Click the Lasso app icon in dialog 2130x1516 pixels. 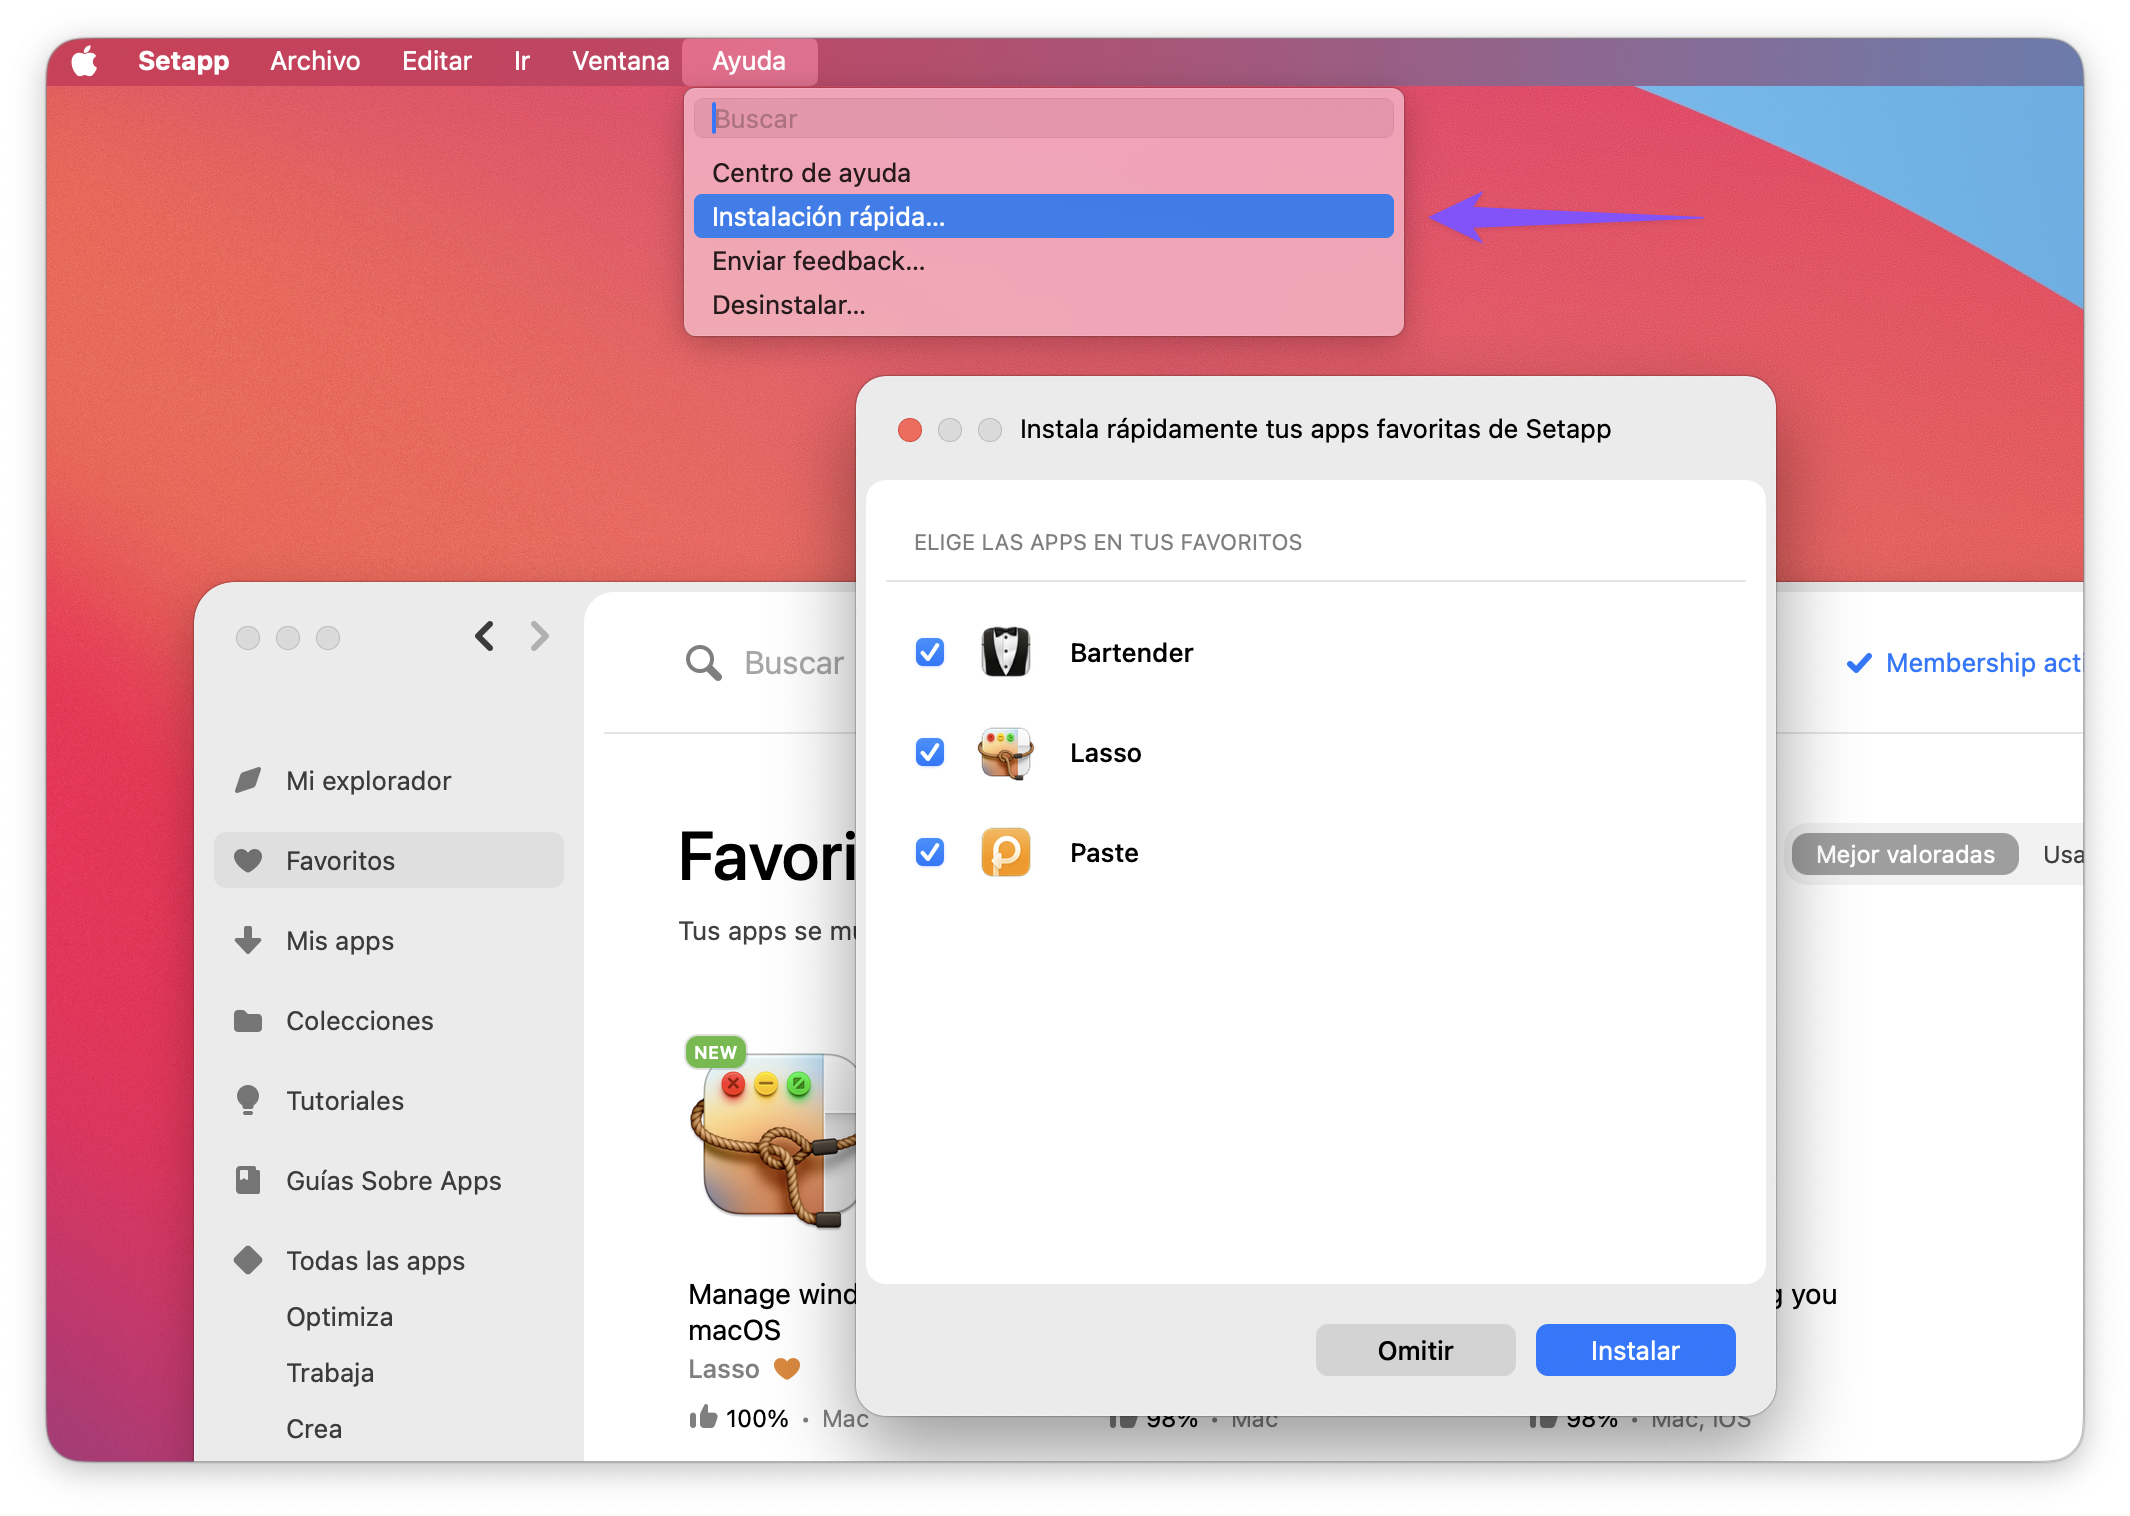tap(1005, 752)
